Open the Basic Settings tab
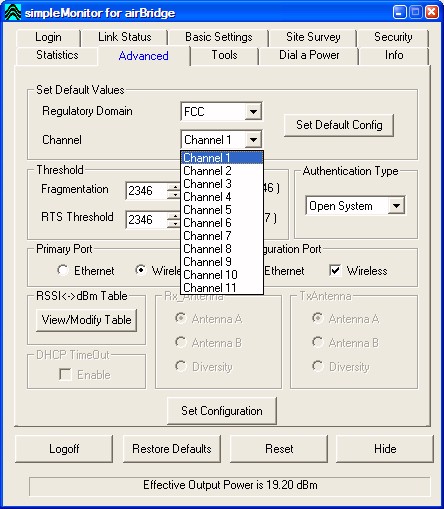The height and width of the screenshot is (509, 444). point(219,37)
